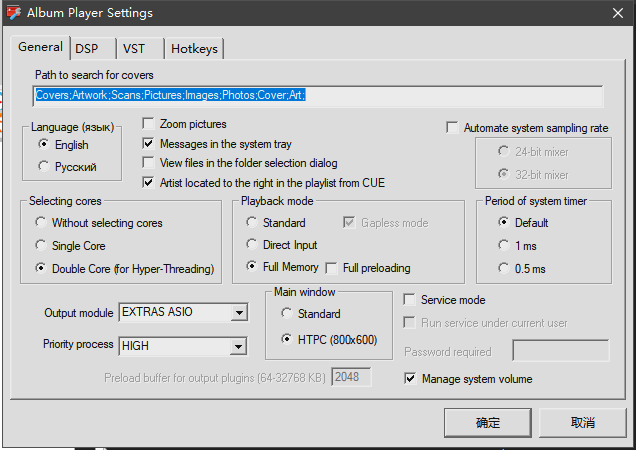Go to the Hotkeys tab
The image size is (636, 450).
tap(193, 48)
